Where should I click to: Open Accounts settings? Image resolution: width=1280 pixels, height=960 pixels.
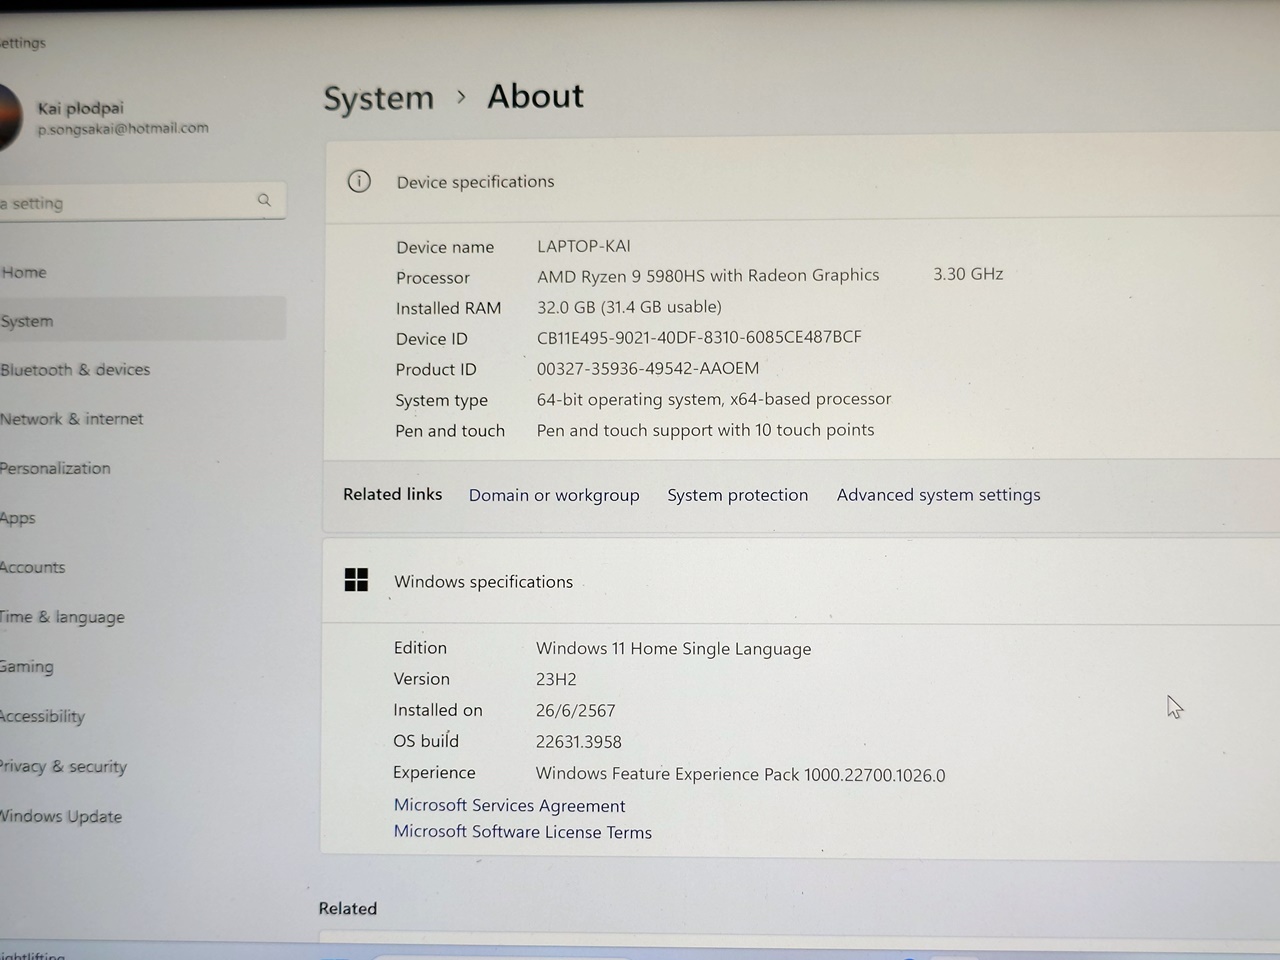pos(33,567)
